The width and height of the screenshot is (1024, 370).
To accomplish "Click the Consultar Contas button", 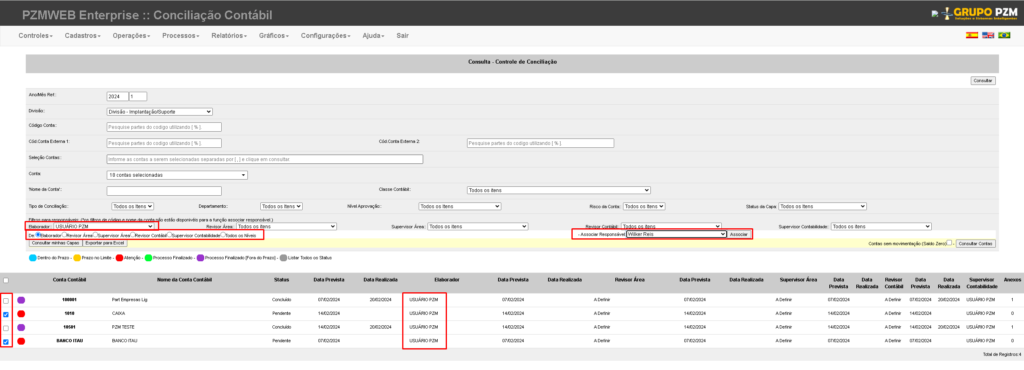I will tap(976, 243).
